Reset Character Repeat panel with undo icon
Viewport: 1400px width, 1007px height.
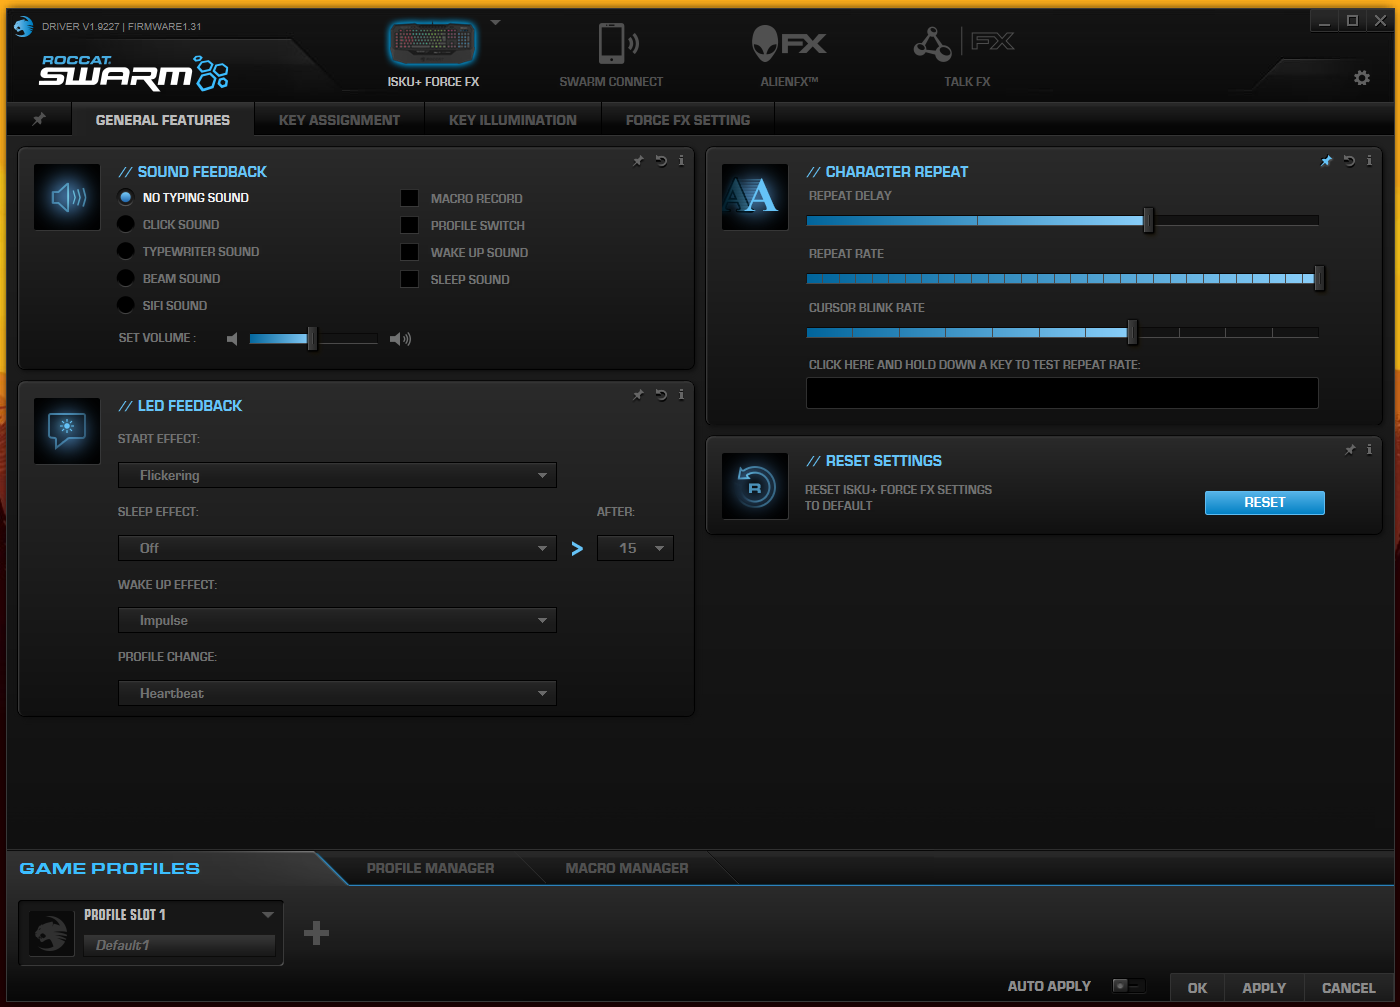pyautogui.click(x=1349, y=161)
